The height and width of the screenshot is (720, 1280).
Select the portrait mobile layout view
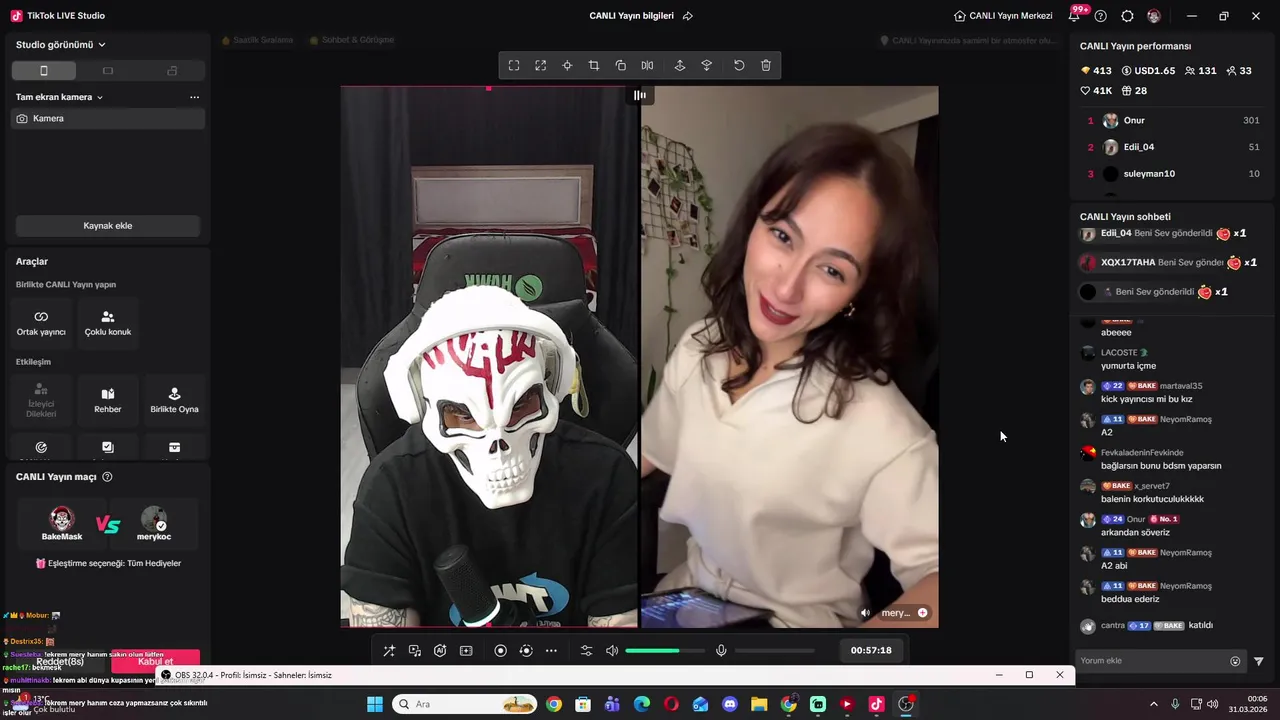point(44,71)
